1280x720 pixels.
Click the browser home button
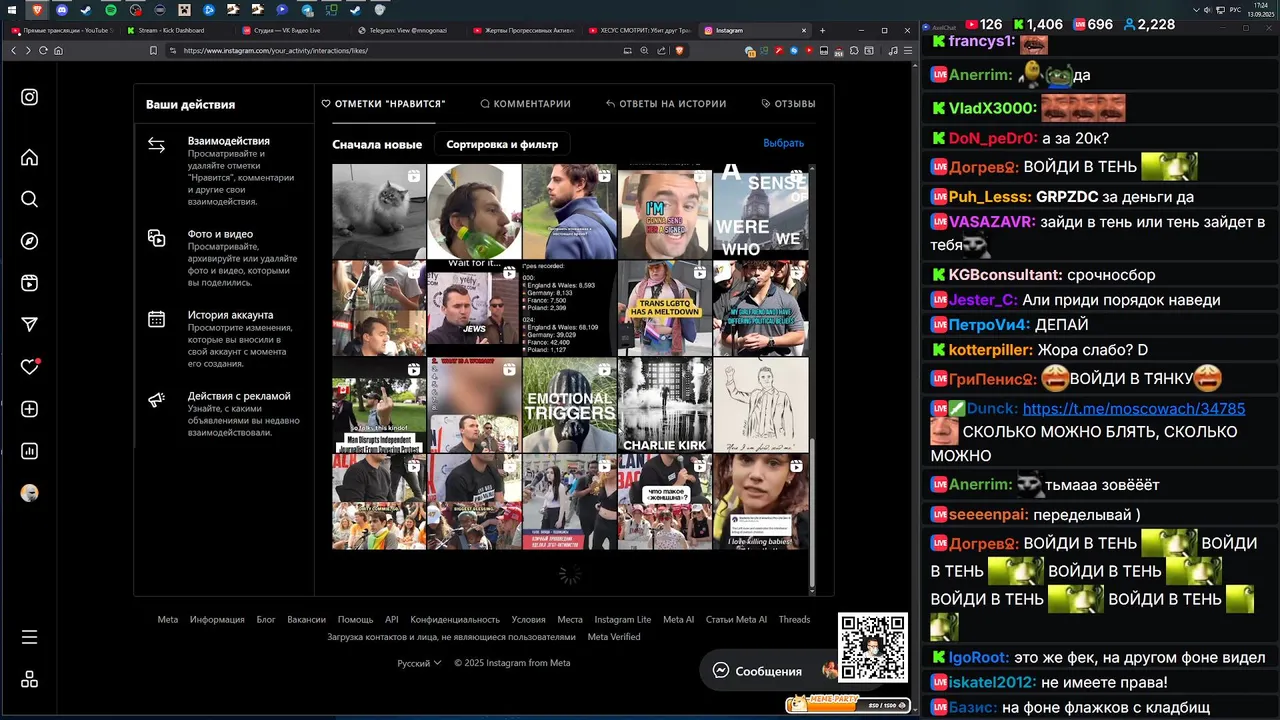tap(59, 50)
